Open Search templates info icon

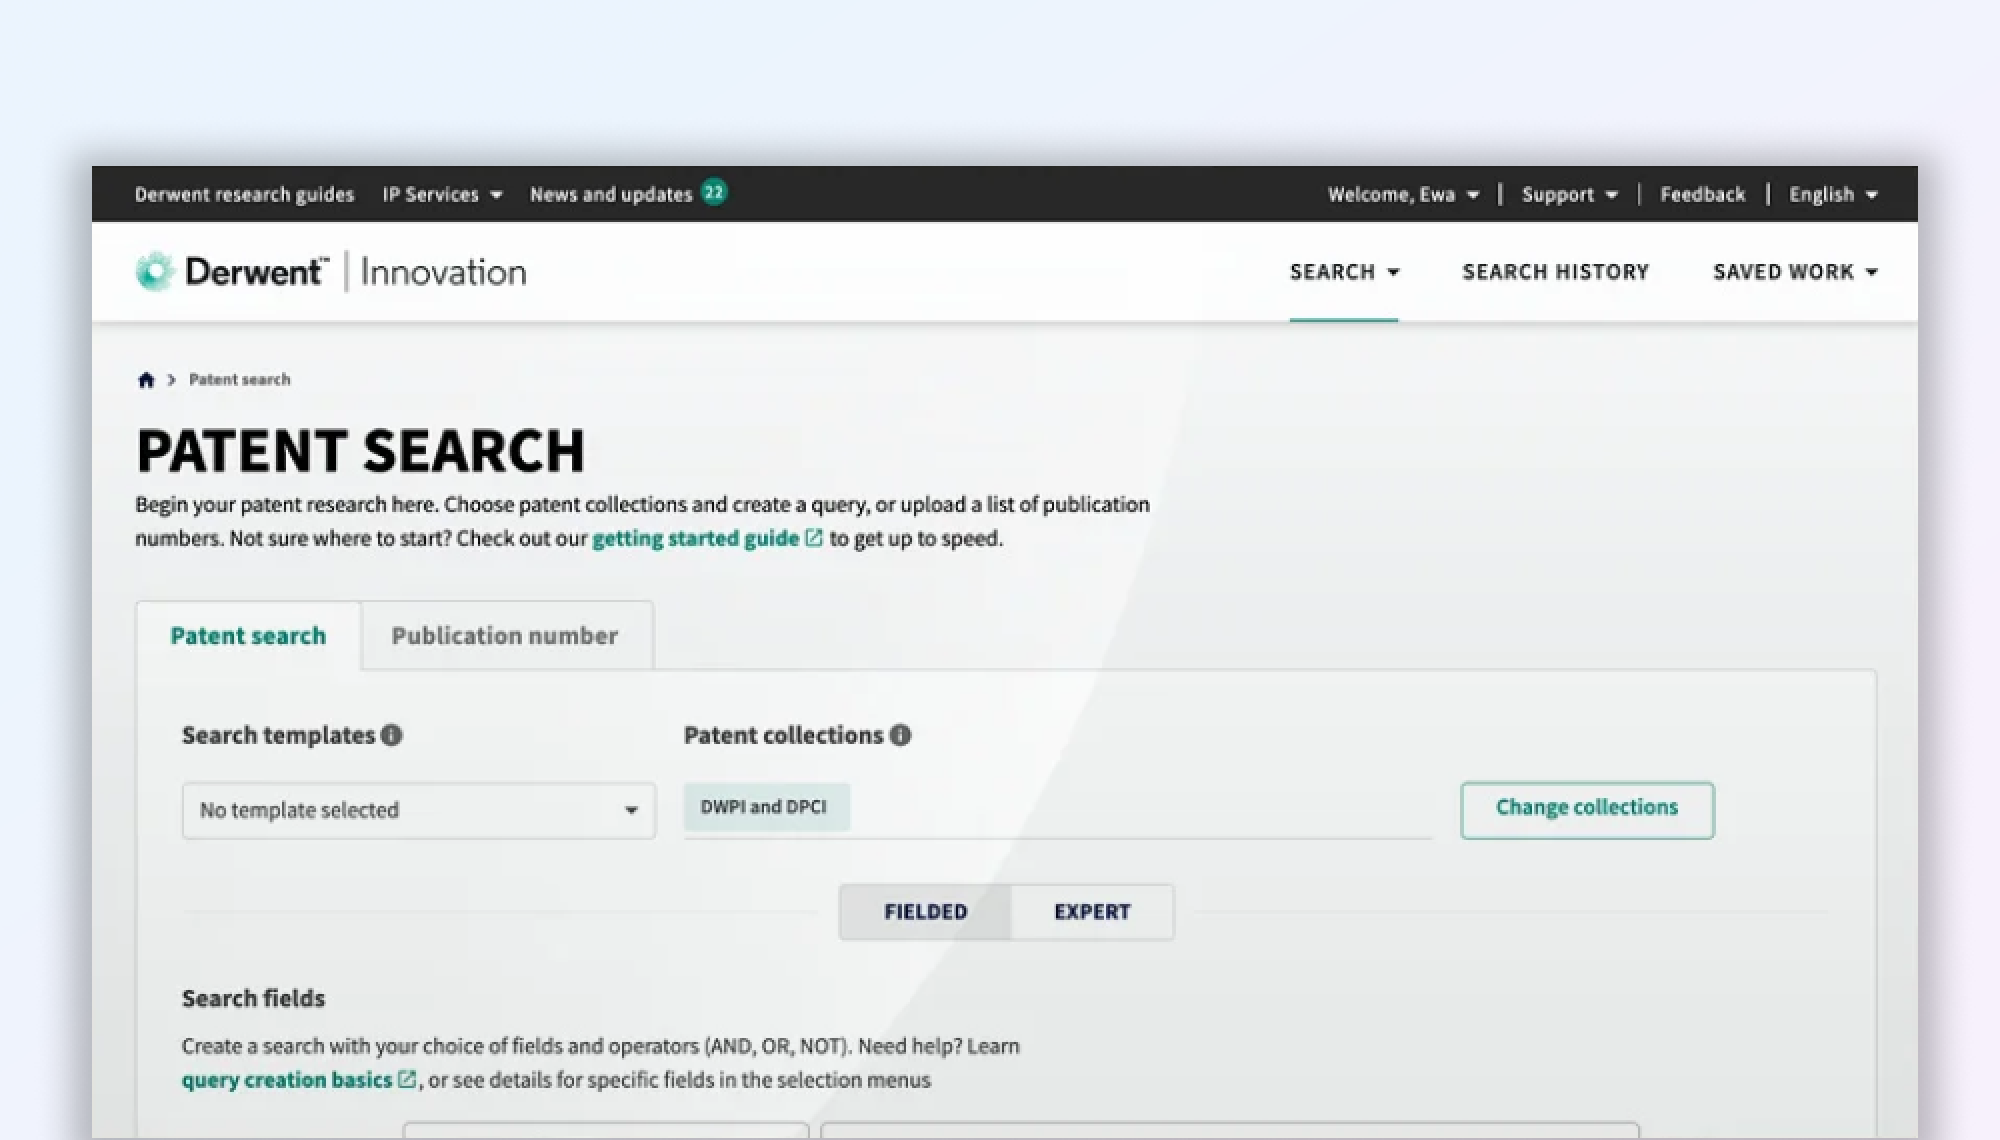click(392, 736)
